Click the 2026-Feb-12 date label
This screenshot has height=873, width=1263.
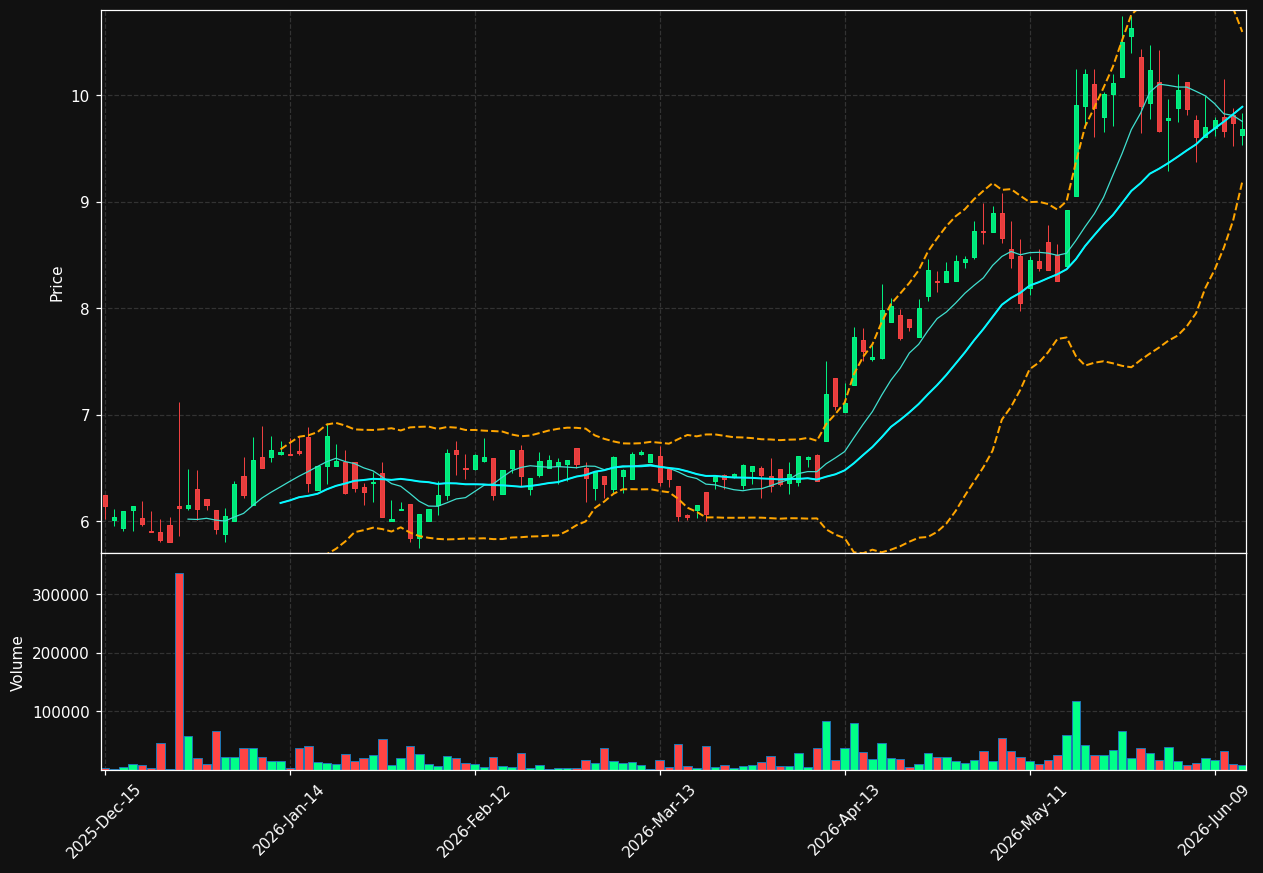point(473,821)
